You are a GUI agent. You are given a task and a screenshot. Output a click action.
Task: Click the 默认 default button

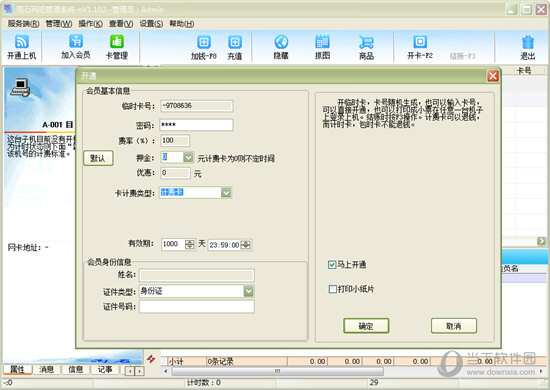tap(98, 158)
